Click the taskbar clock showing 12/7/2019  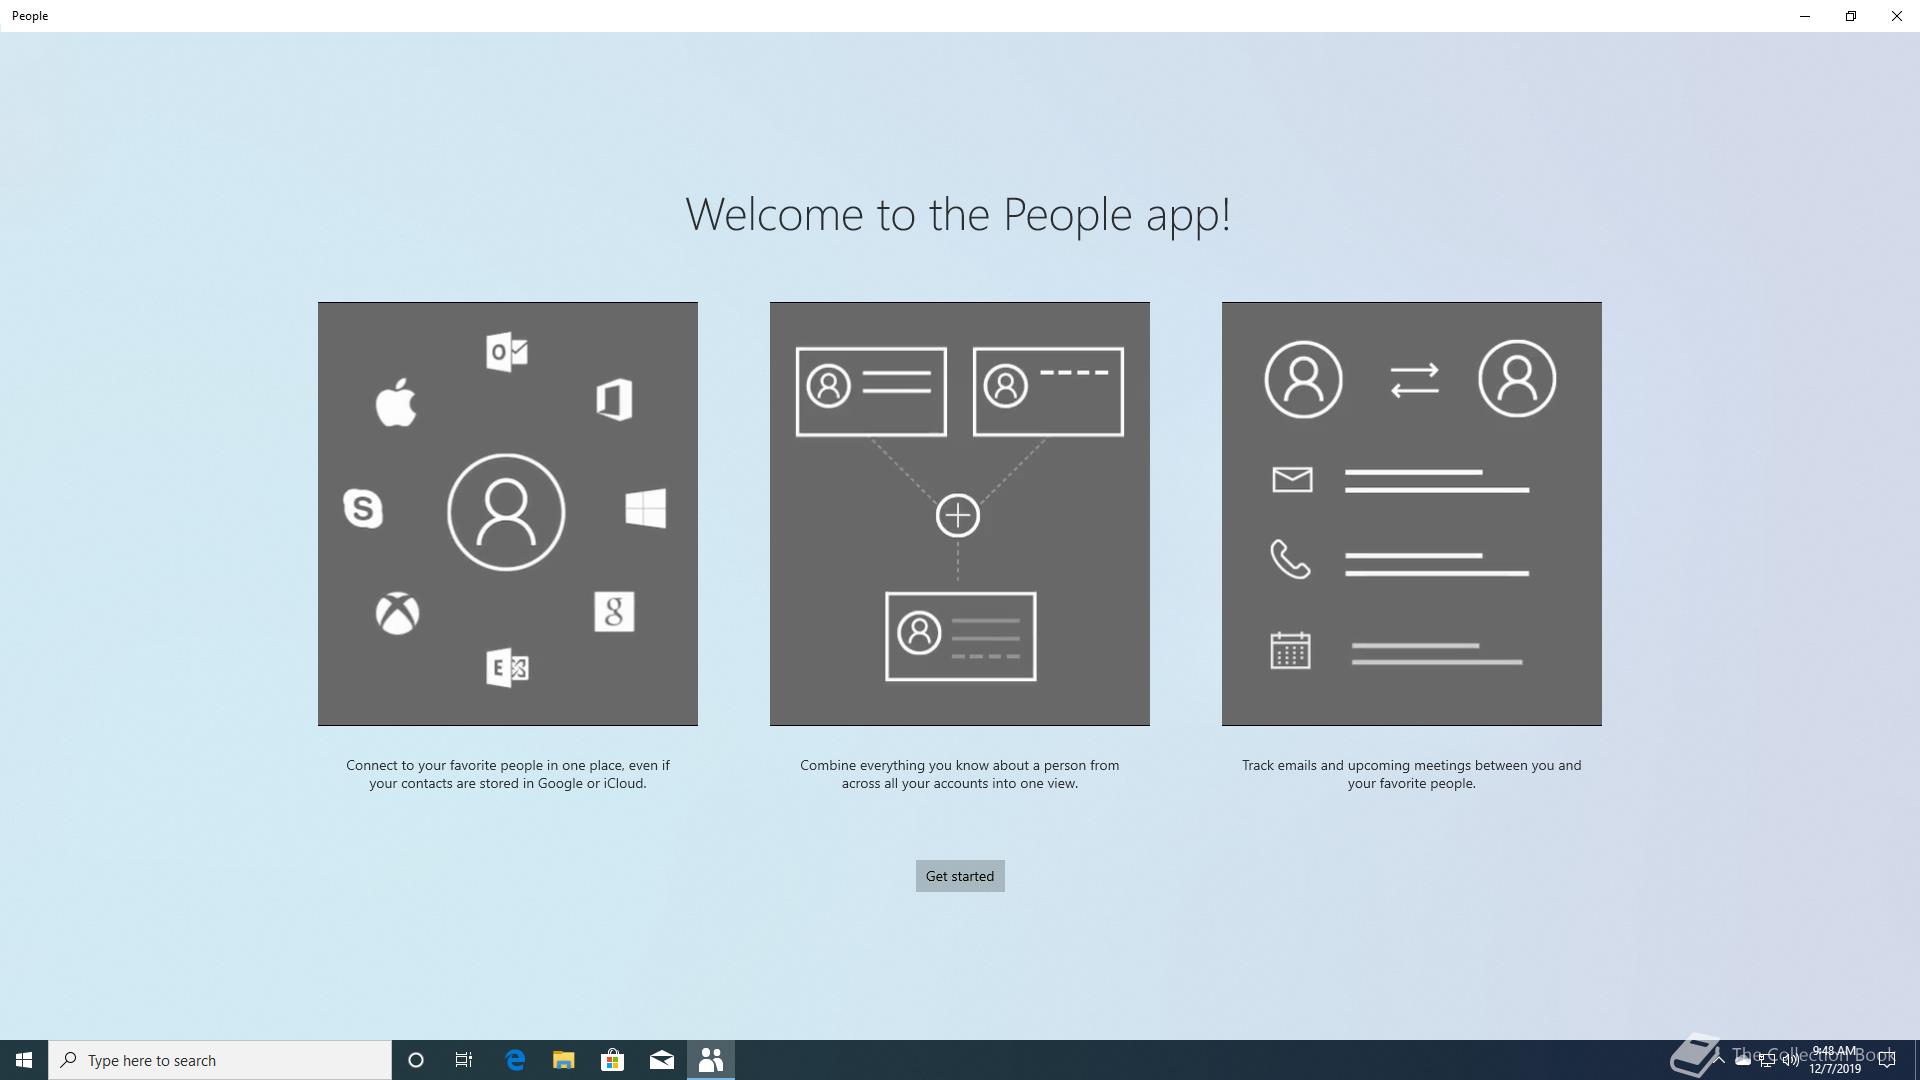[1834, 1060]
